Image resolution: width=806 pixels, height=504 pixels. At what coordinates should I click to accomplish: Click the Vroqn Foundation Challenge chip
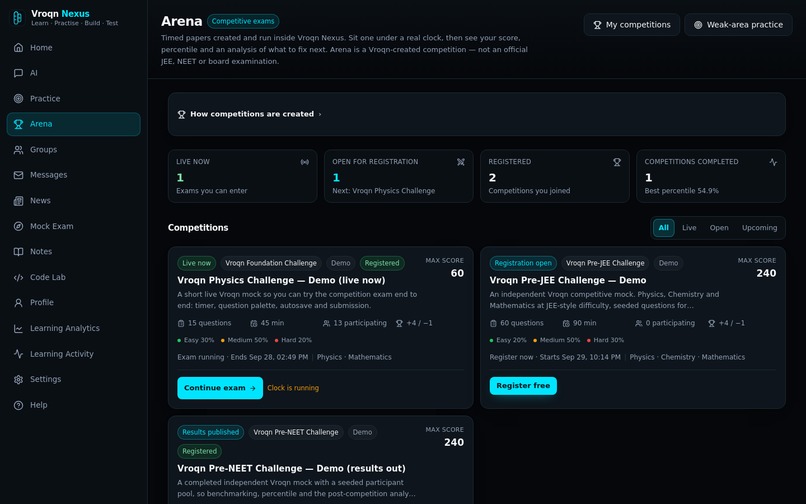click(x=271, y=263)
